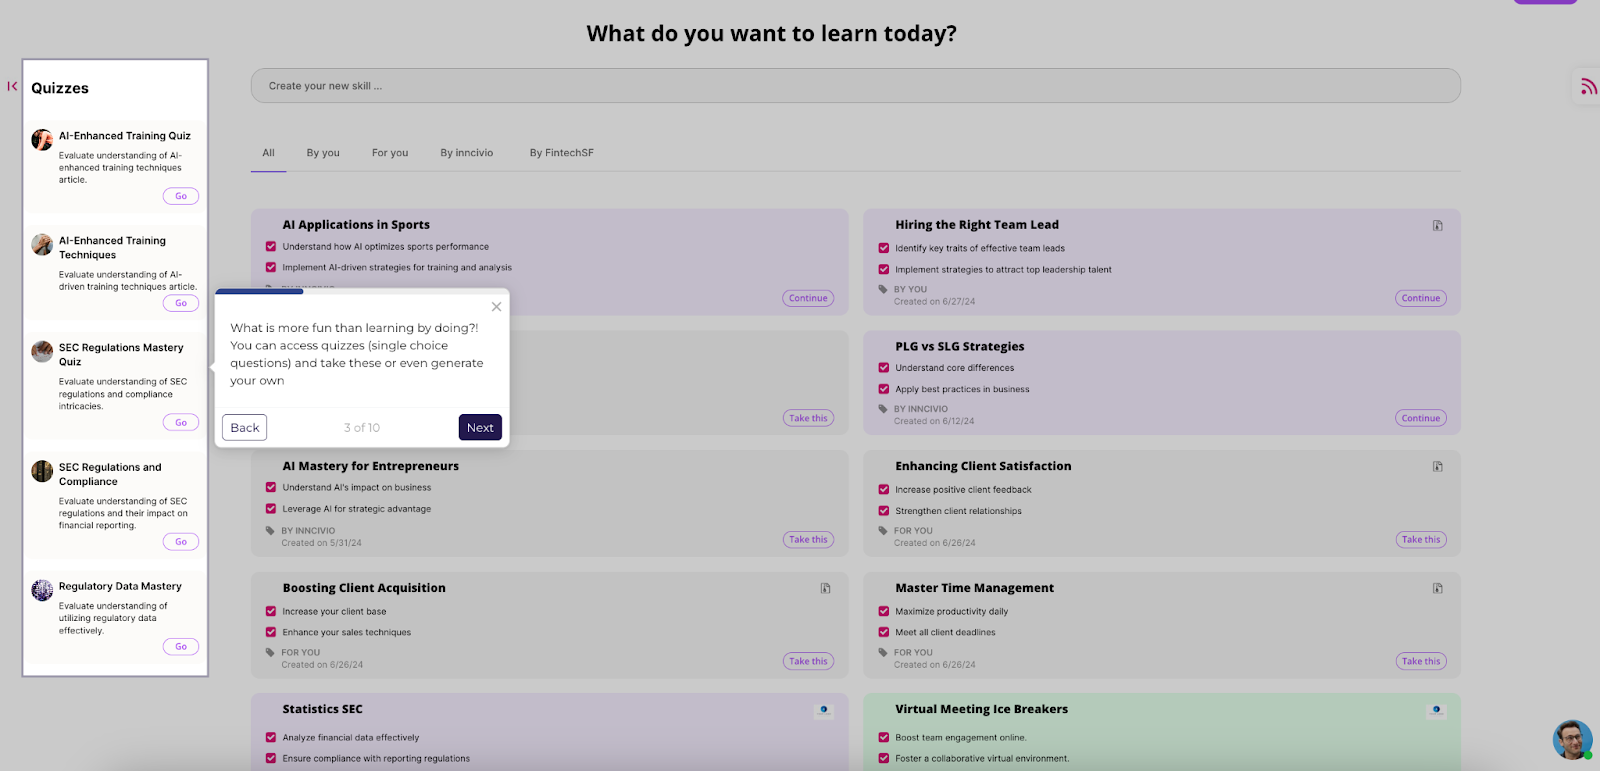
Task: Click document icon on Enhancing Client Satisfaction
Action: (1437, 466)
